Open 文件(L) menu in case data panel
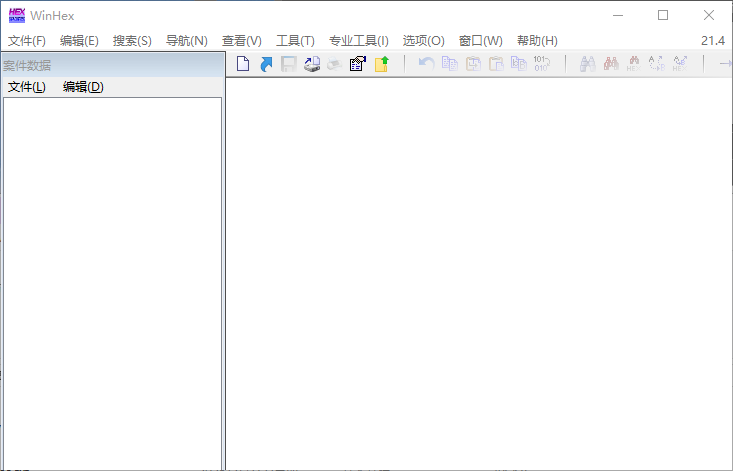The image size is (733, 471). (27, 87)
